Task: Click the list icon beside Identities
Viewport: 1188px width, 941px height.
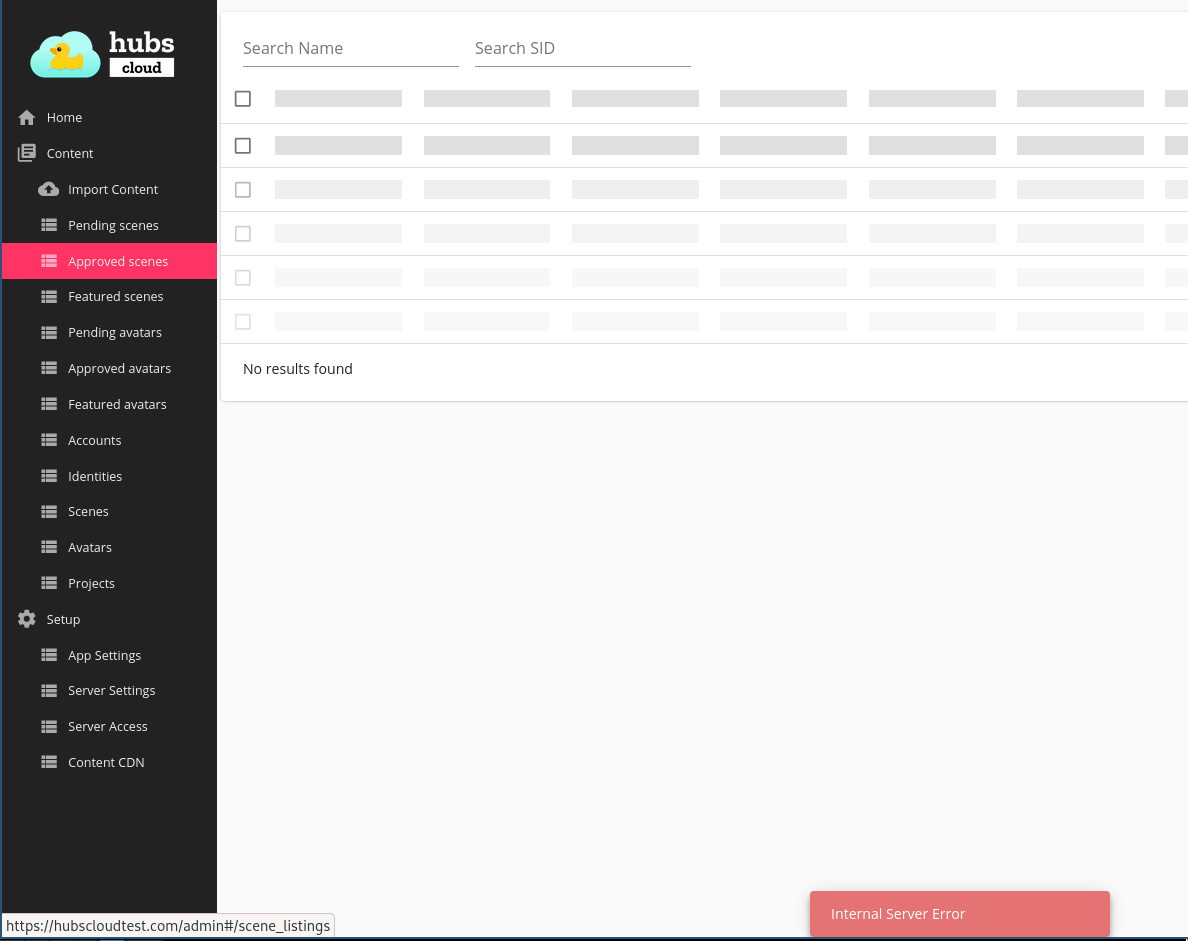Action: click(49, 476)
